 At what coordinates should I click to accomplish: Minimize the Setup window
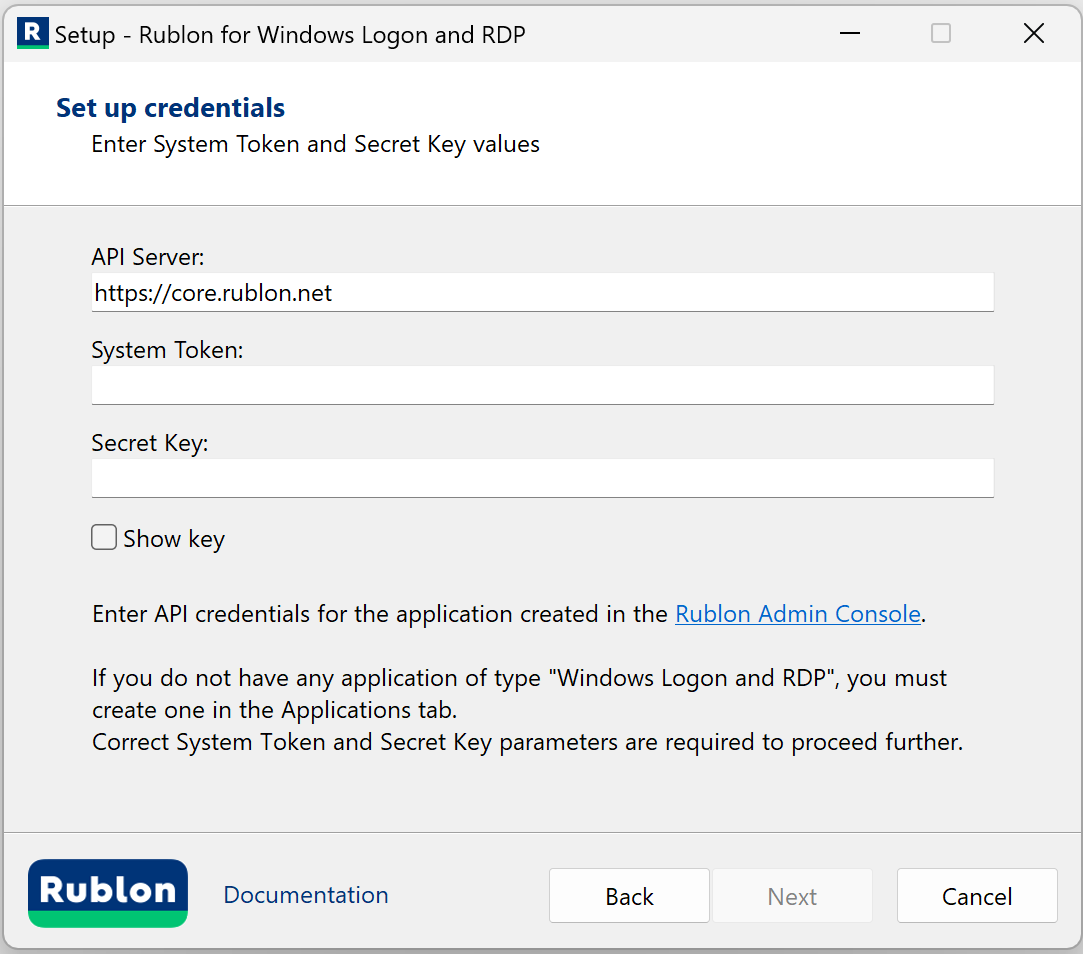(850, 34)
